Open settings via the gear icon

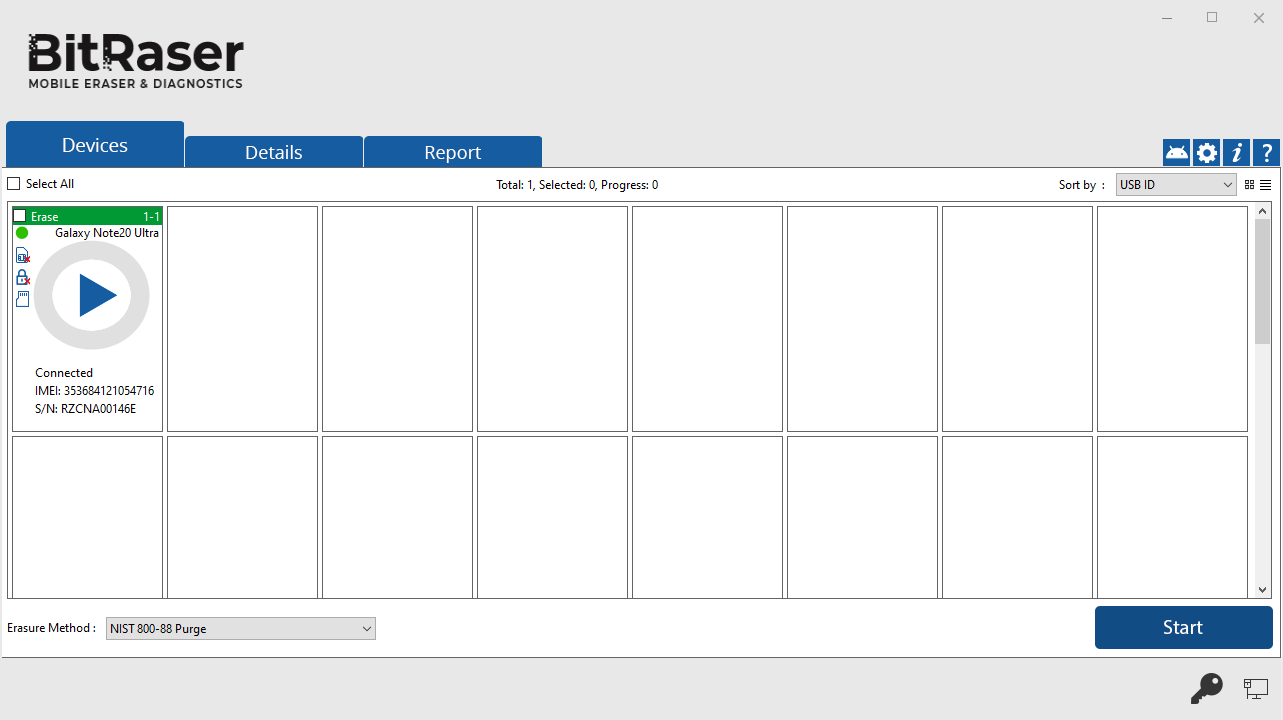[1207, 152]
